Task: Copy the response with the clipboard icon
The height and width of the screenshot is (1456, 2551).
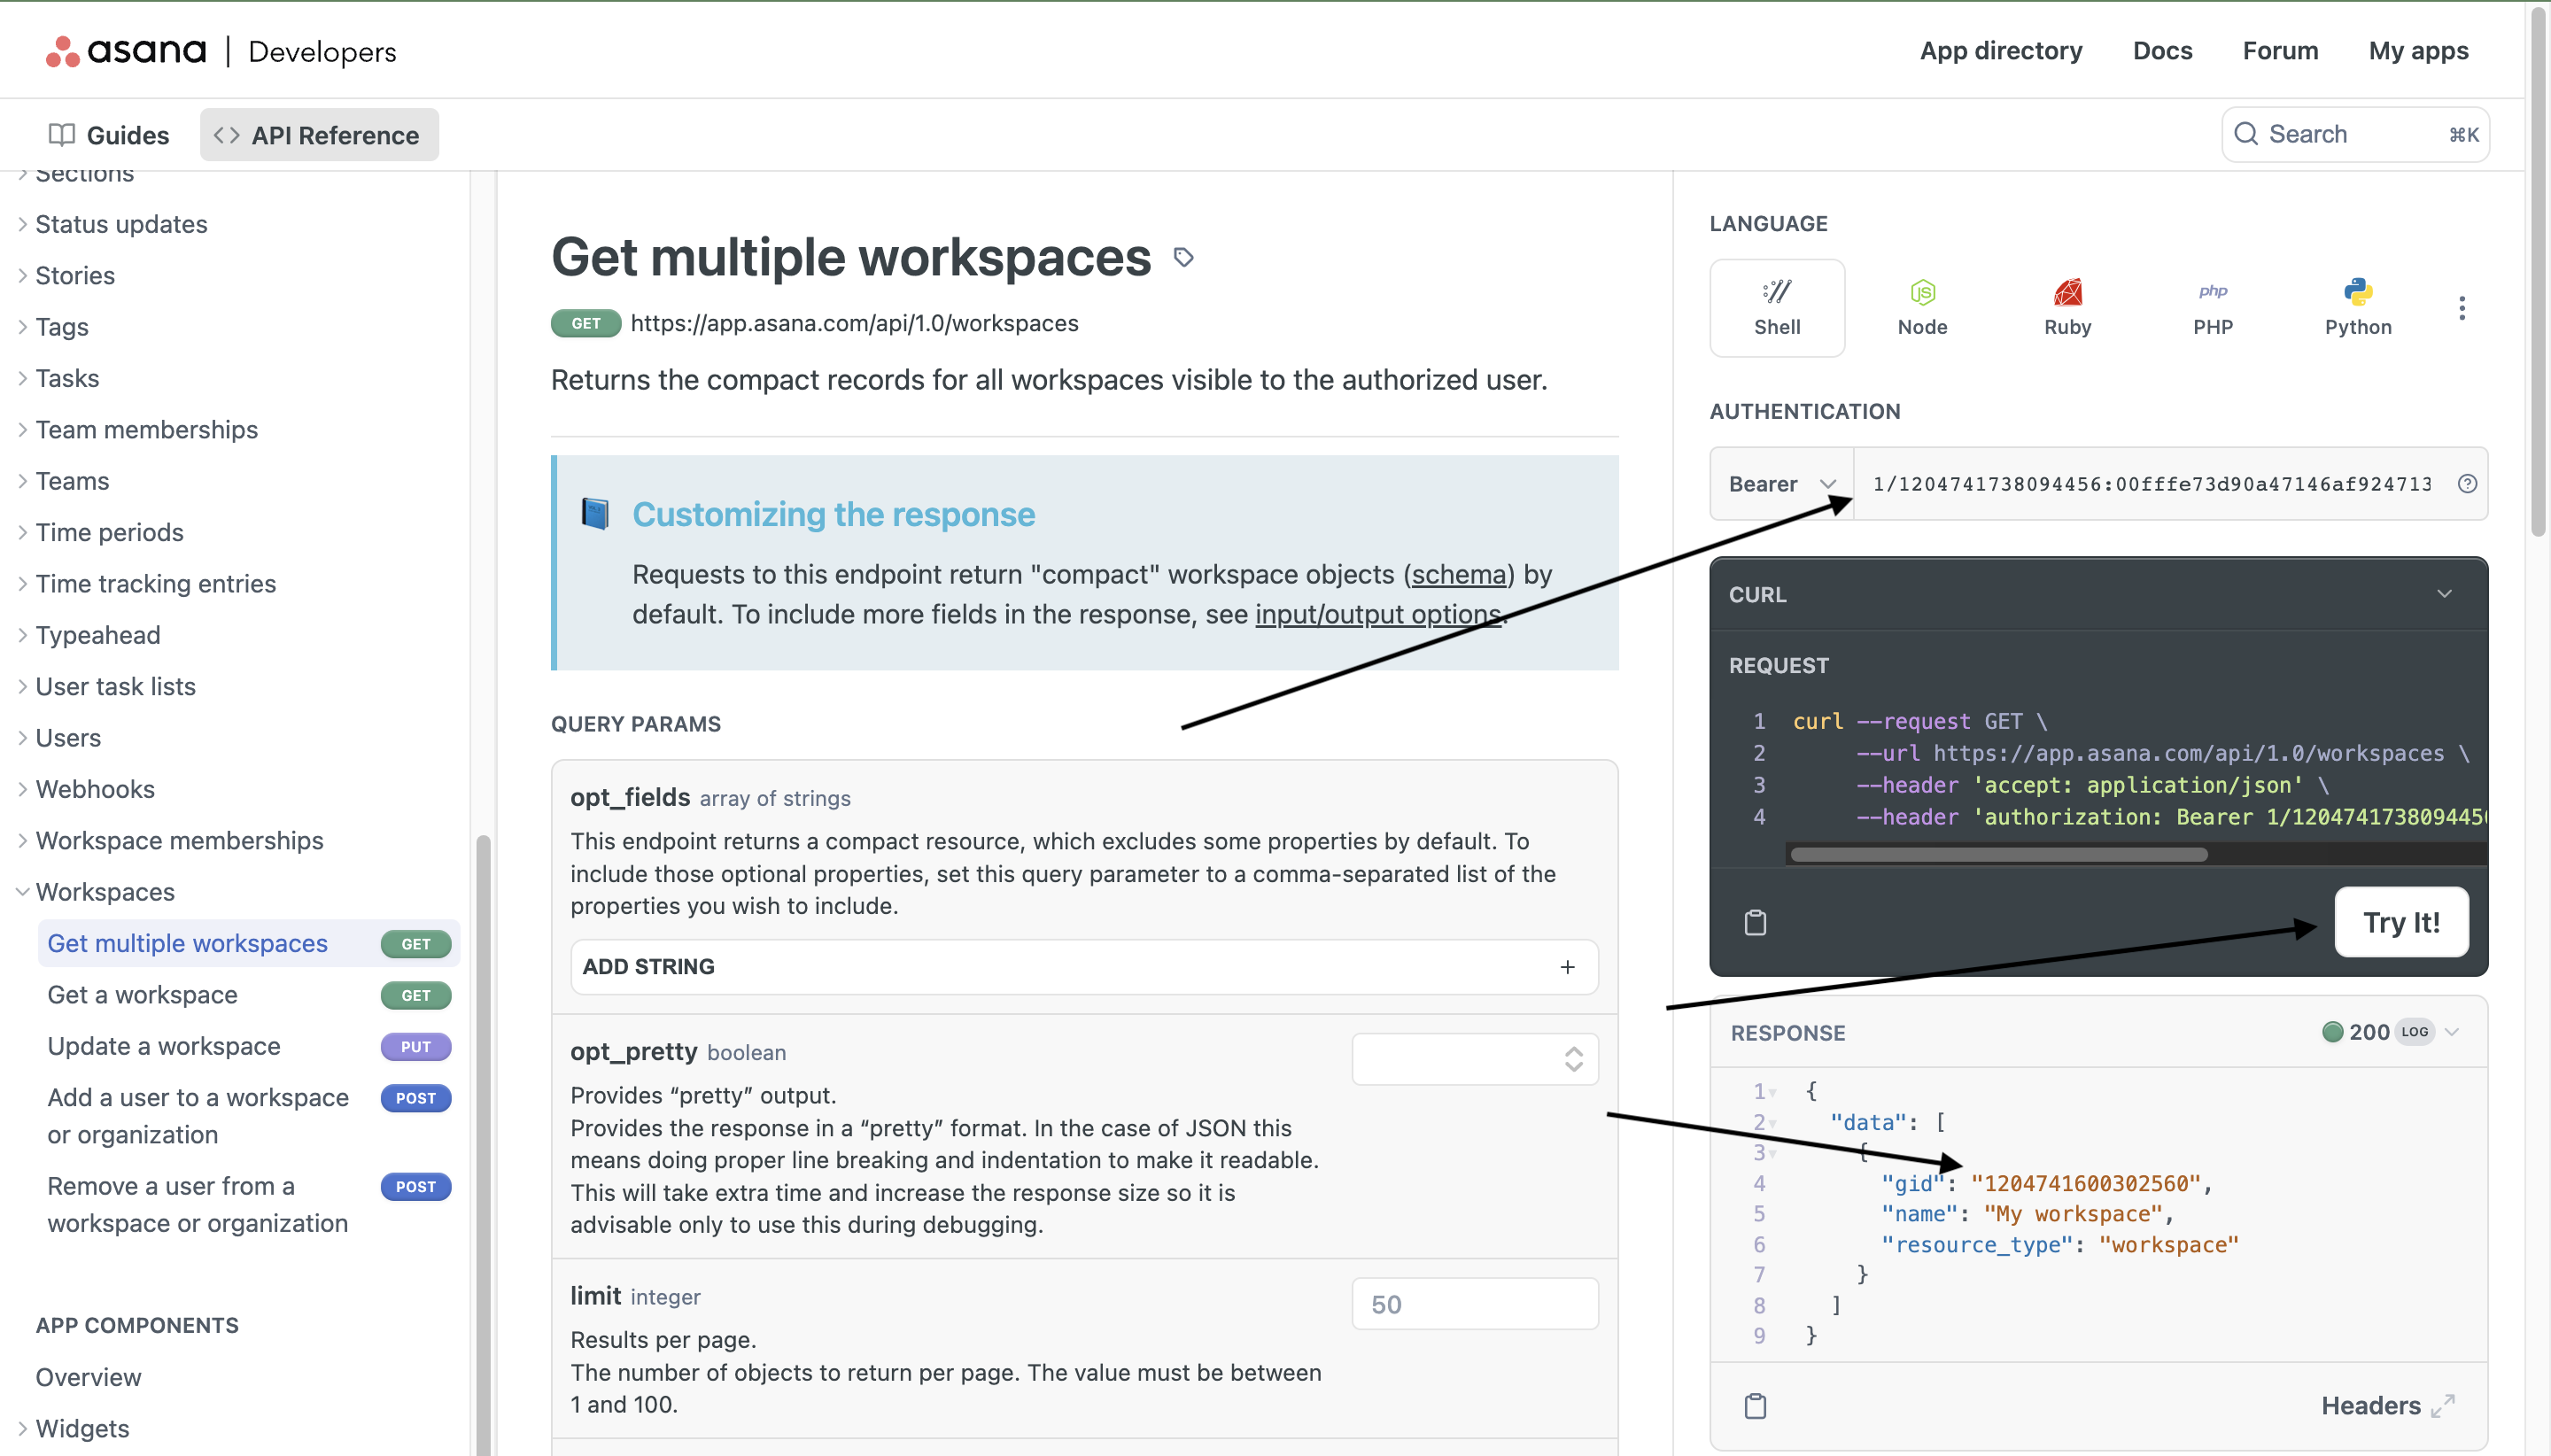Action: click(x=1755, y=1405)
